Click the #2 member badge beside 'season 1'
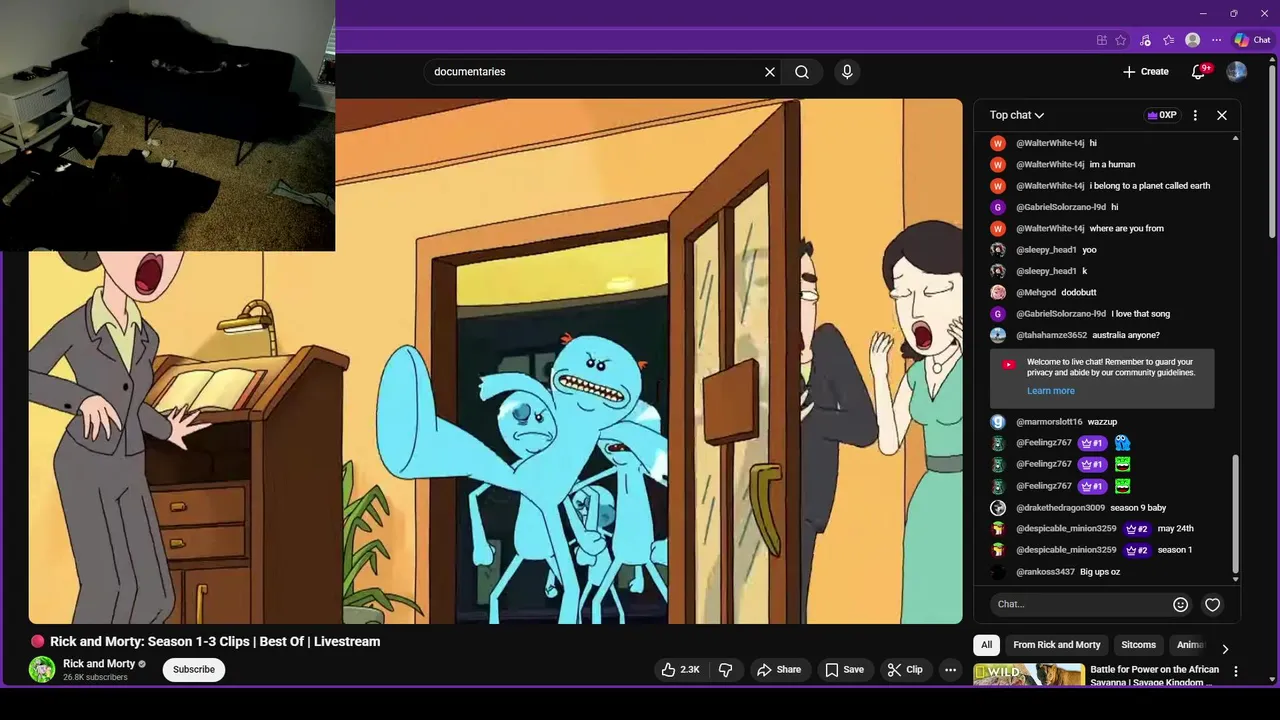The image size is (1280, 720). click(x=1138, y=550)
